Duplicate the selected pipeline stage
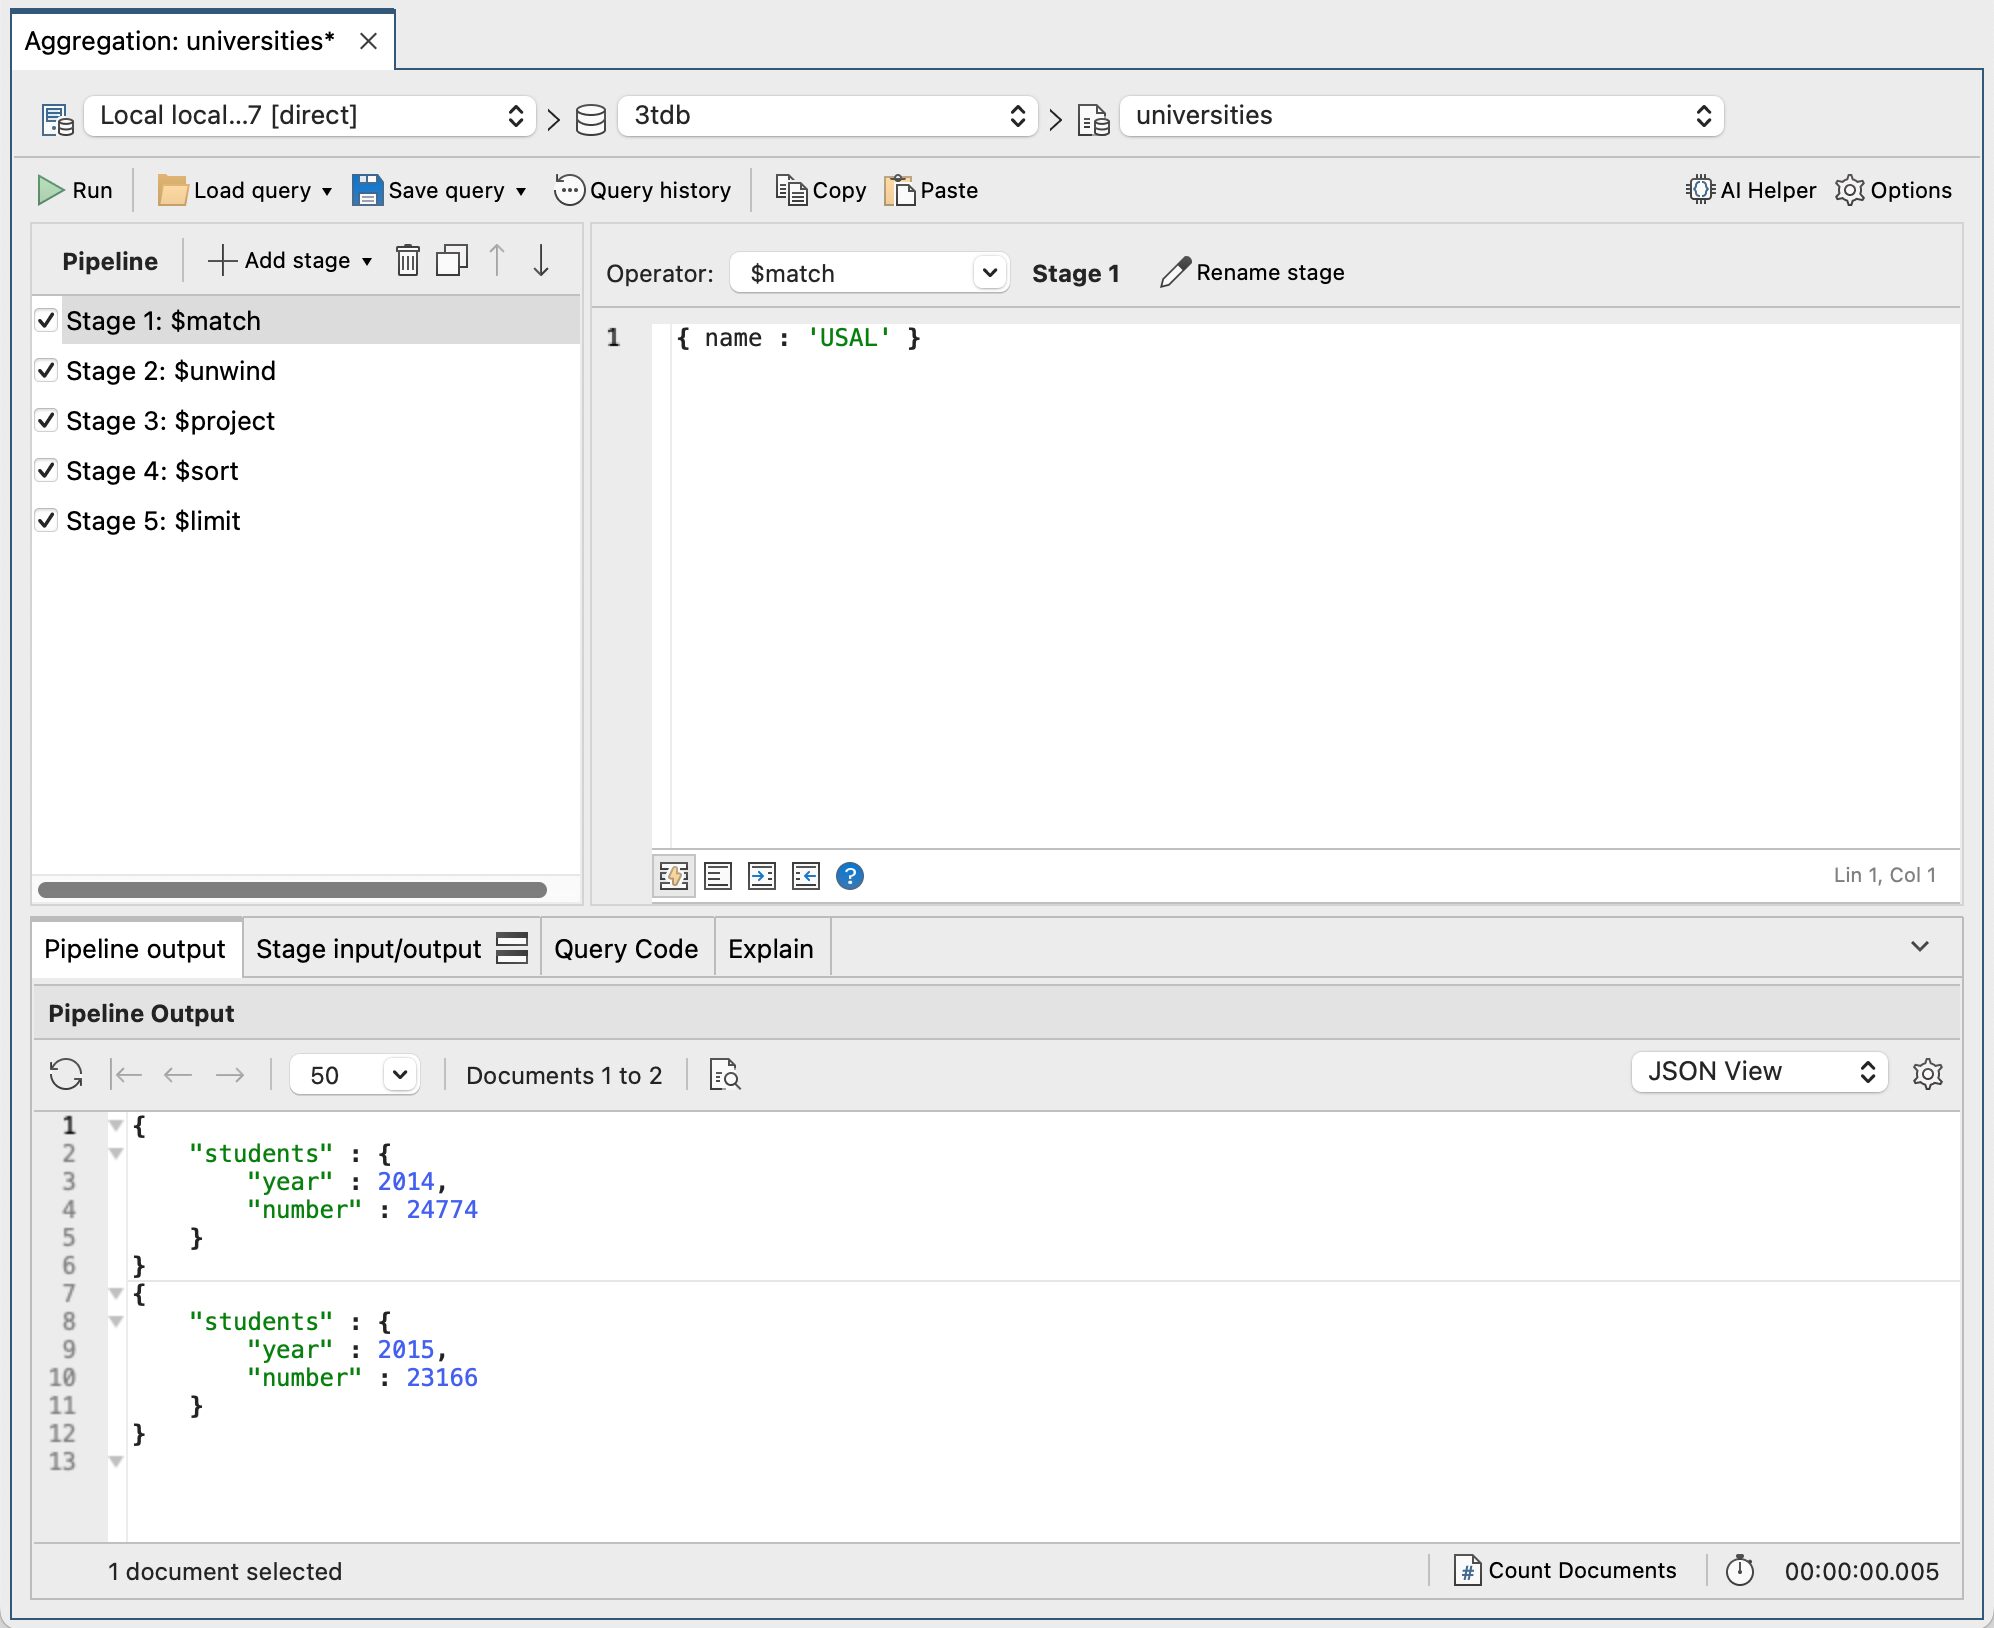 click(451, 260)
